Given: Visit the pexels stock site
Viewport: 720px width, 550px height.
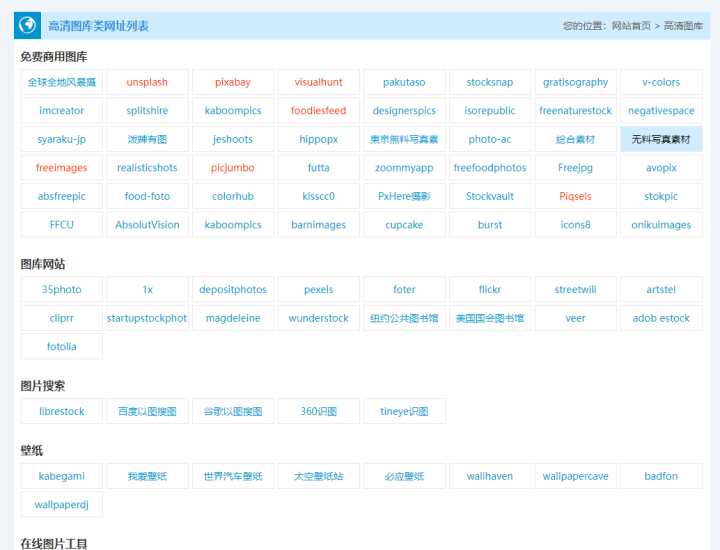Looking at the screenshot, I should tap(318, 290).
